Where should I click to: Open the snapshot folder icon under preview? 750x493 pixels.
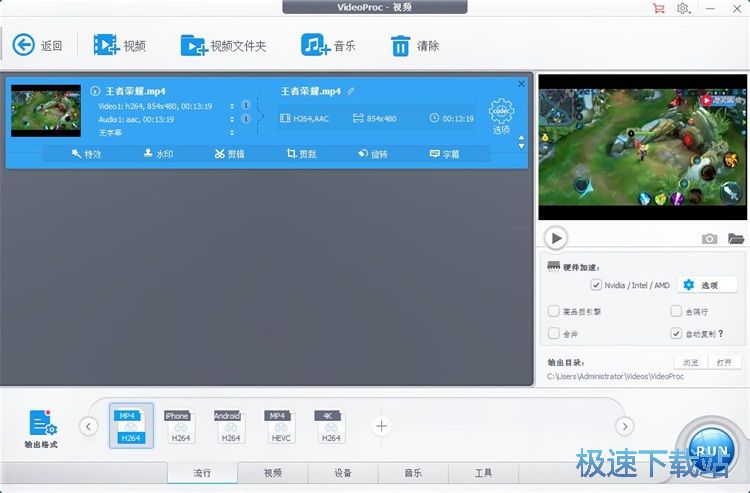pyautogui.click(x=736, y=238)
